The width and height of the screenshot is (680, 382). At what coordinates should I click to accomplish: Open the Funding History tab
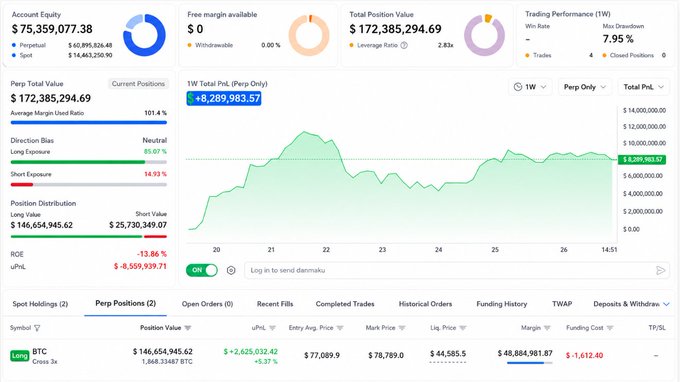coord(501,304)
